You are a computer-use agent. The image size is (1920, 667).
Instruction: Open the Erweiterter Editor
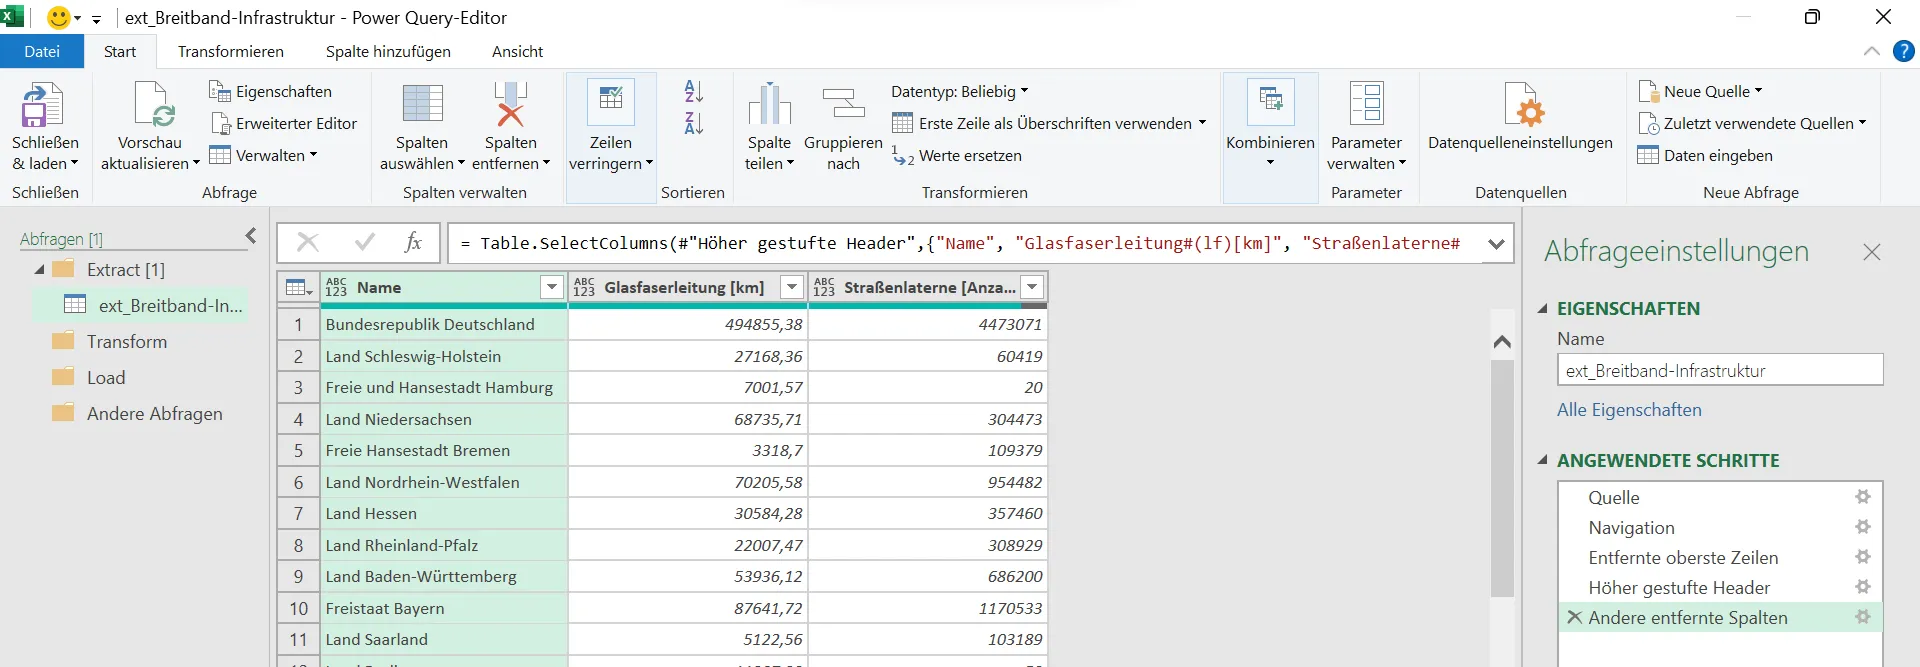point(283,123)
